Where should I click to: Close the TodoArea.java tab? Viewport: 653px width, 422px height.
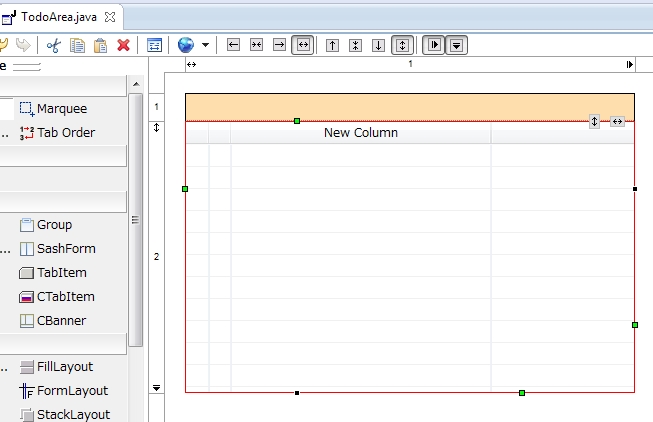110,17
